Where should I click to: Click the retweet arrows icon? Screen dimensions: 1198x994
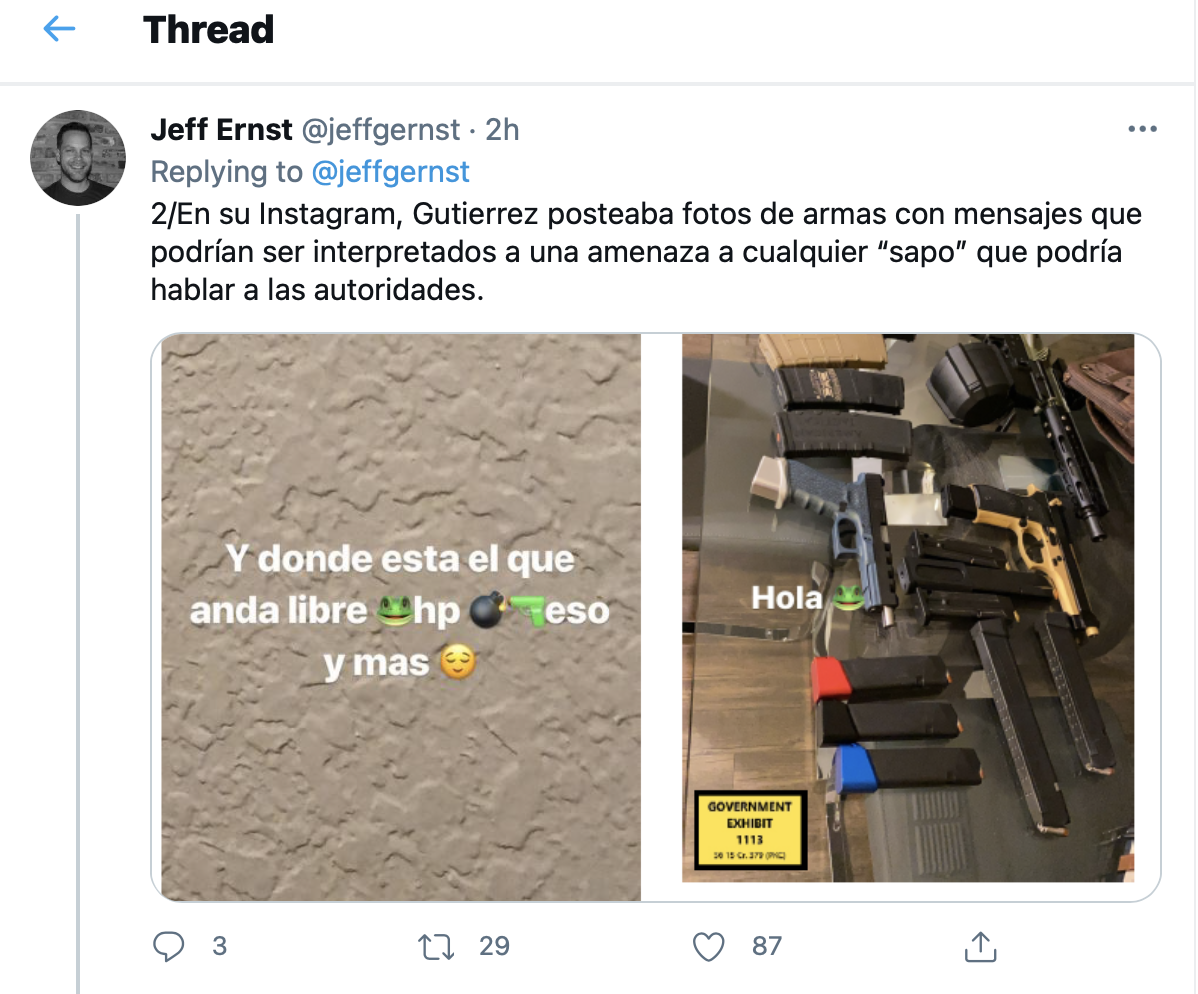[436, 947]
